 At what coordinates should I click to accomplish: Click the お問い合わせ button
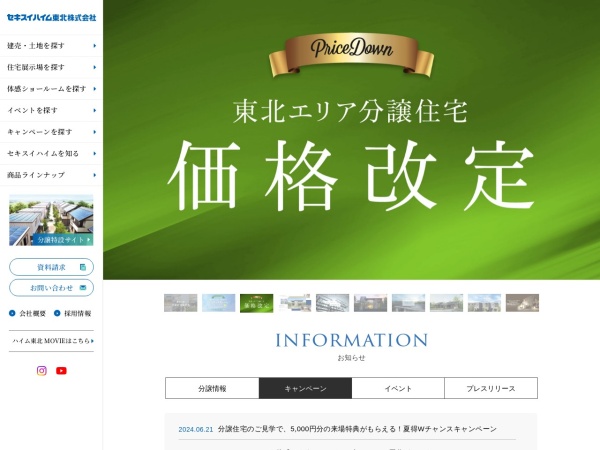pyautogui.click(x=51, y=288)
